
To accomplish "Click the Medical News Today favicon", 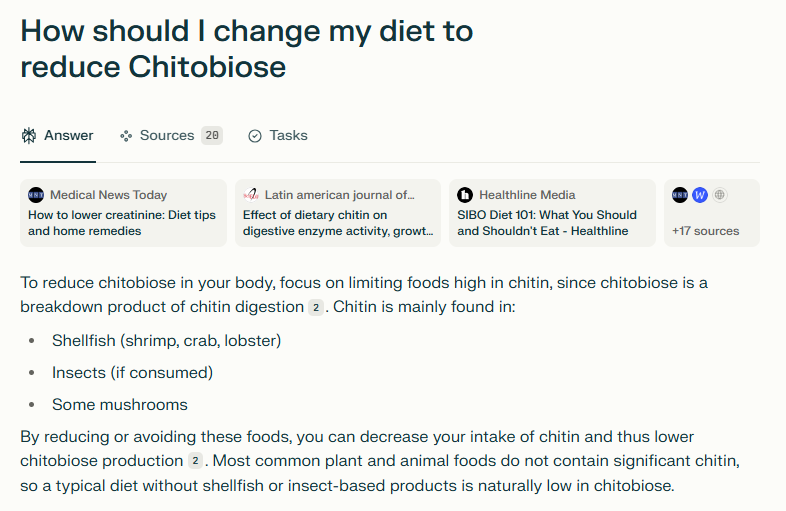I will tap(36, 195).
